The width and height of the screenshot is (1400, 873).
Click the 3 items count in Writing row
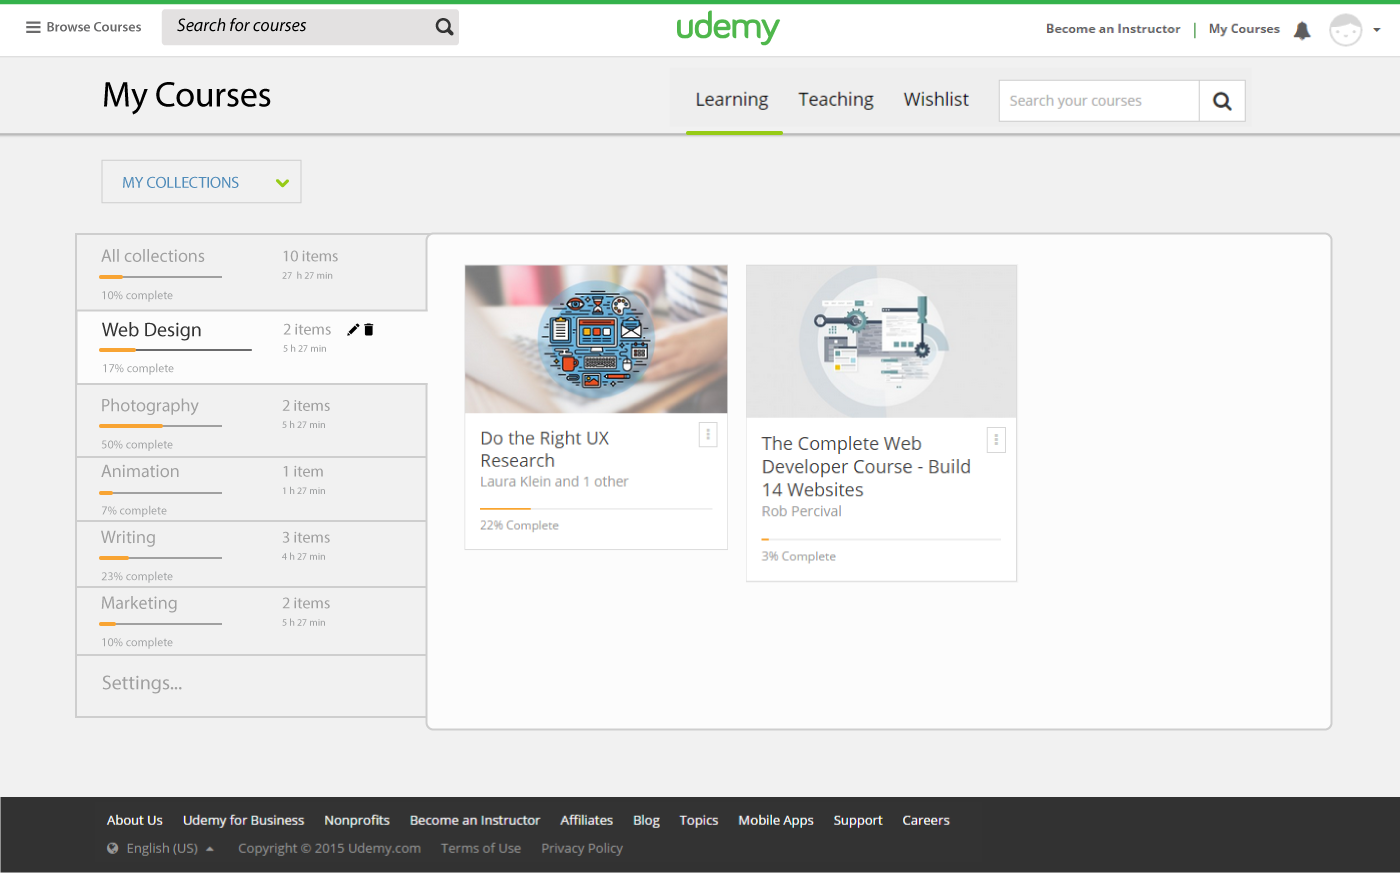point(306,538)
